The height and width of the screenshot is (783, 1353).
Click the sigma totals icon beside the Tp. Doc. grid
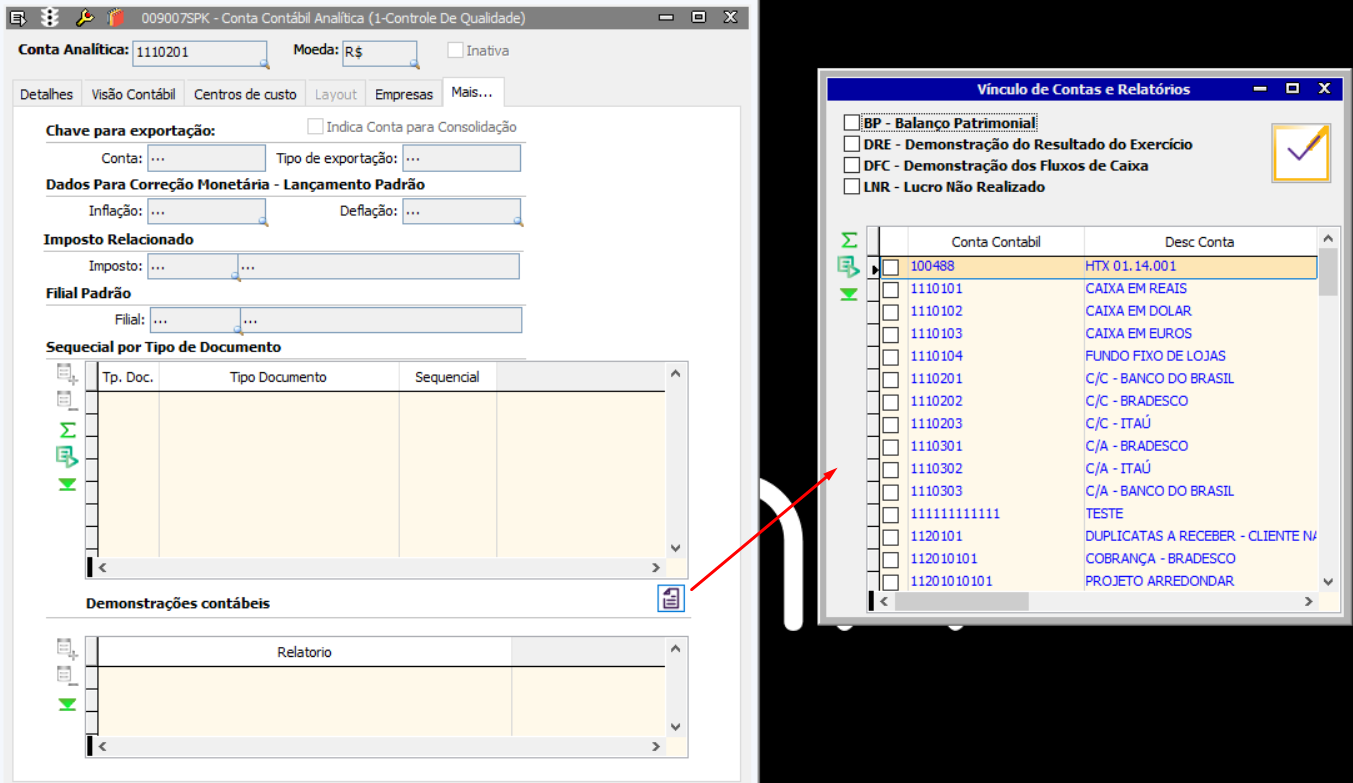(x=67, y=430)
